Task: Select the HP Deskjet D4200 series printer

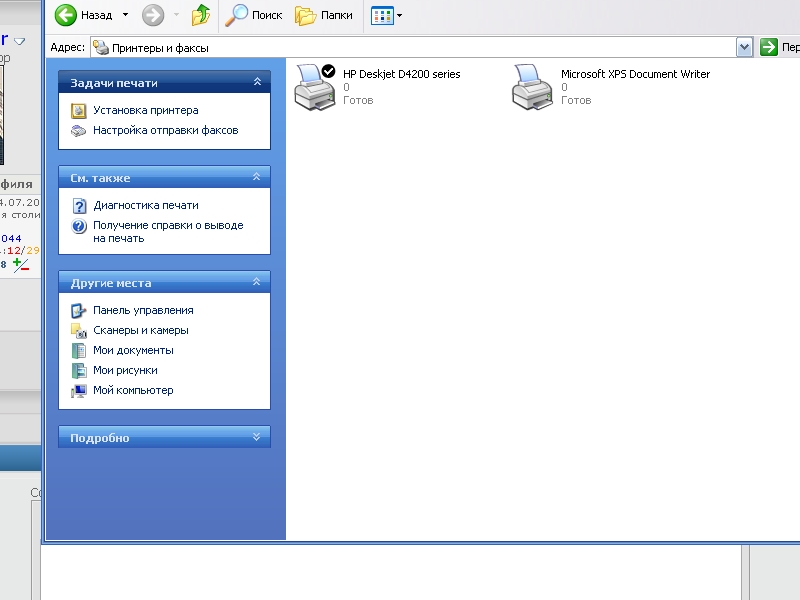Action: click(316, 86)
